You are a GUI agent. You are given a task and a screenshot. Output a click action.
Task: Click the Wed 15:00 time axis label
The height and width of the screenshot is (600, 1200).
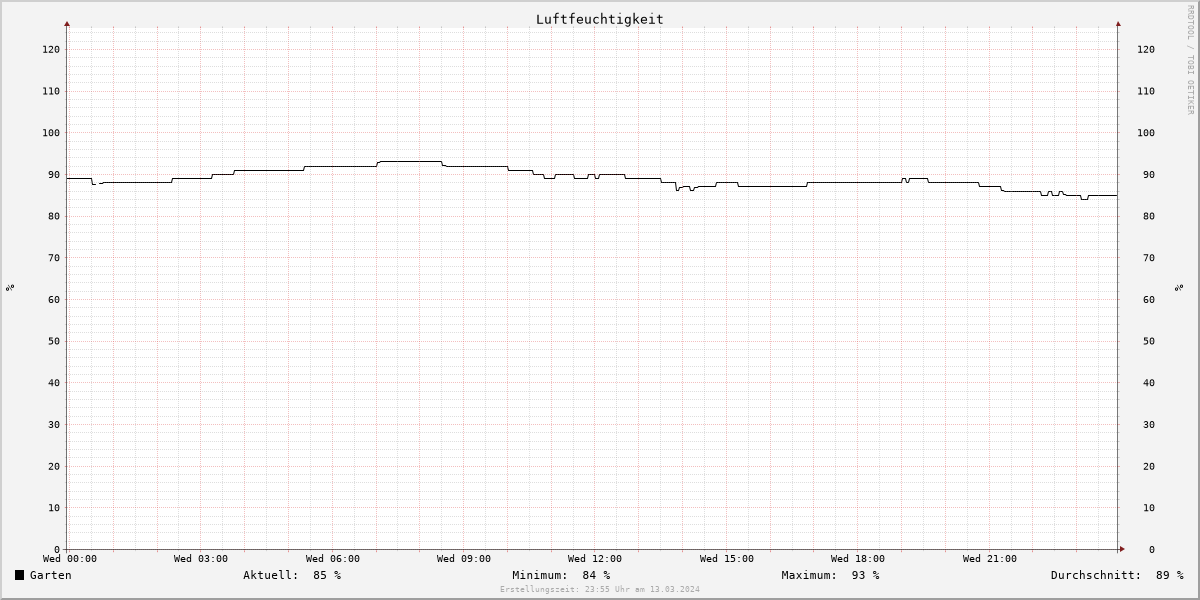tap(726, 559)
